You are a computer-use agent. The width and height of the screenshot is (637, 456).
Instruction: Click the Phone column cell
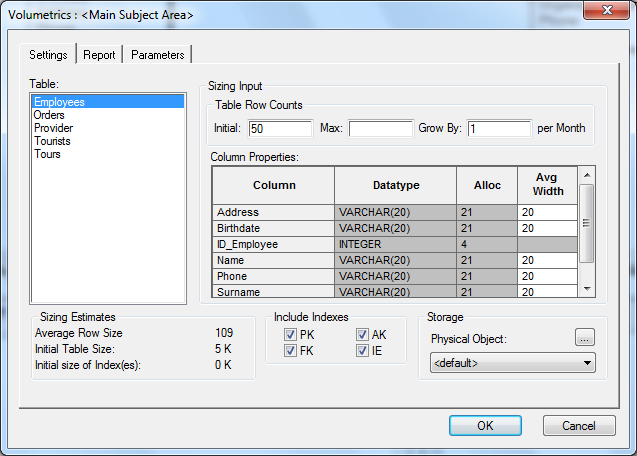click(273, 276)
